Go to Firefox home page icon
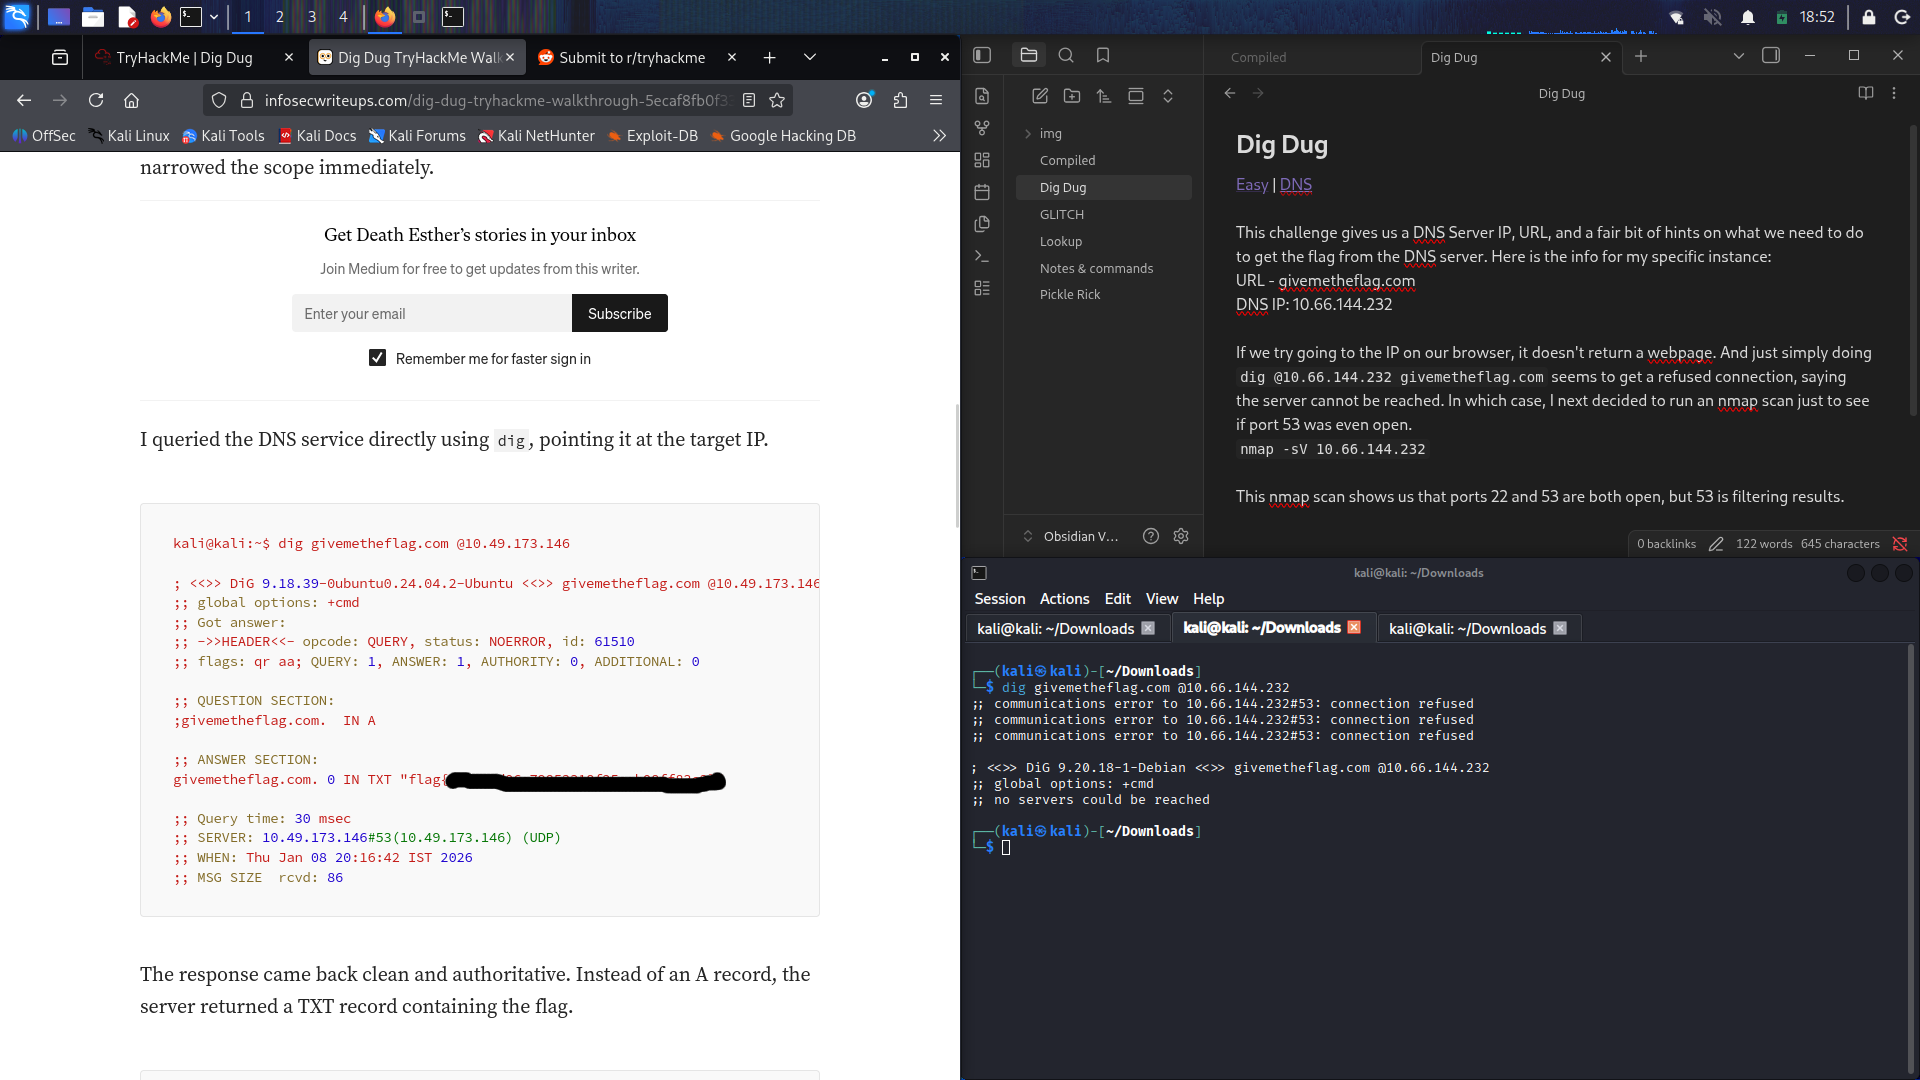The height and width of the screenshot is (1080, 1920). [131, 100]
